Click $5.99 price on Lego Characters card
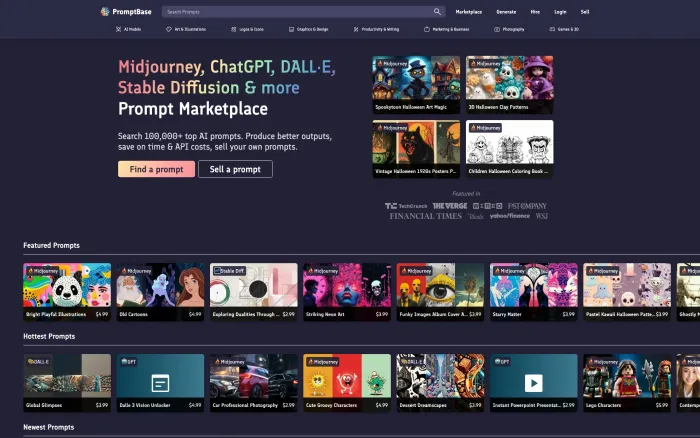 pos(662,405)
